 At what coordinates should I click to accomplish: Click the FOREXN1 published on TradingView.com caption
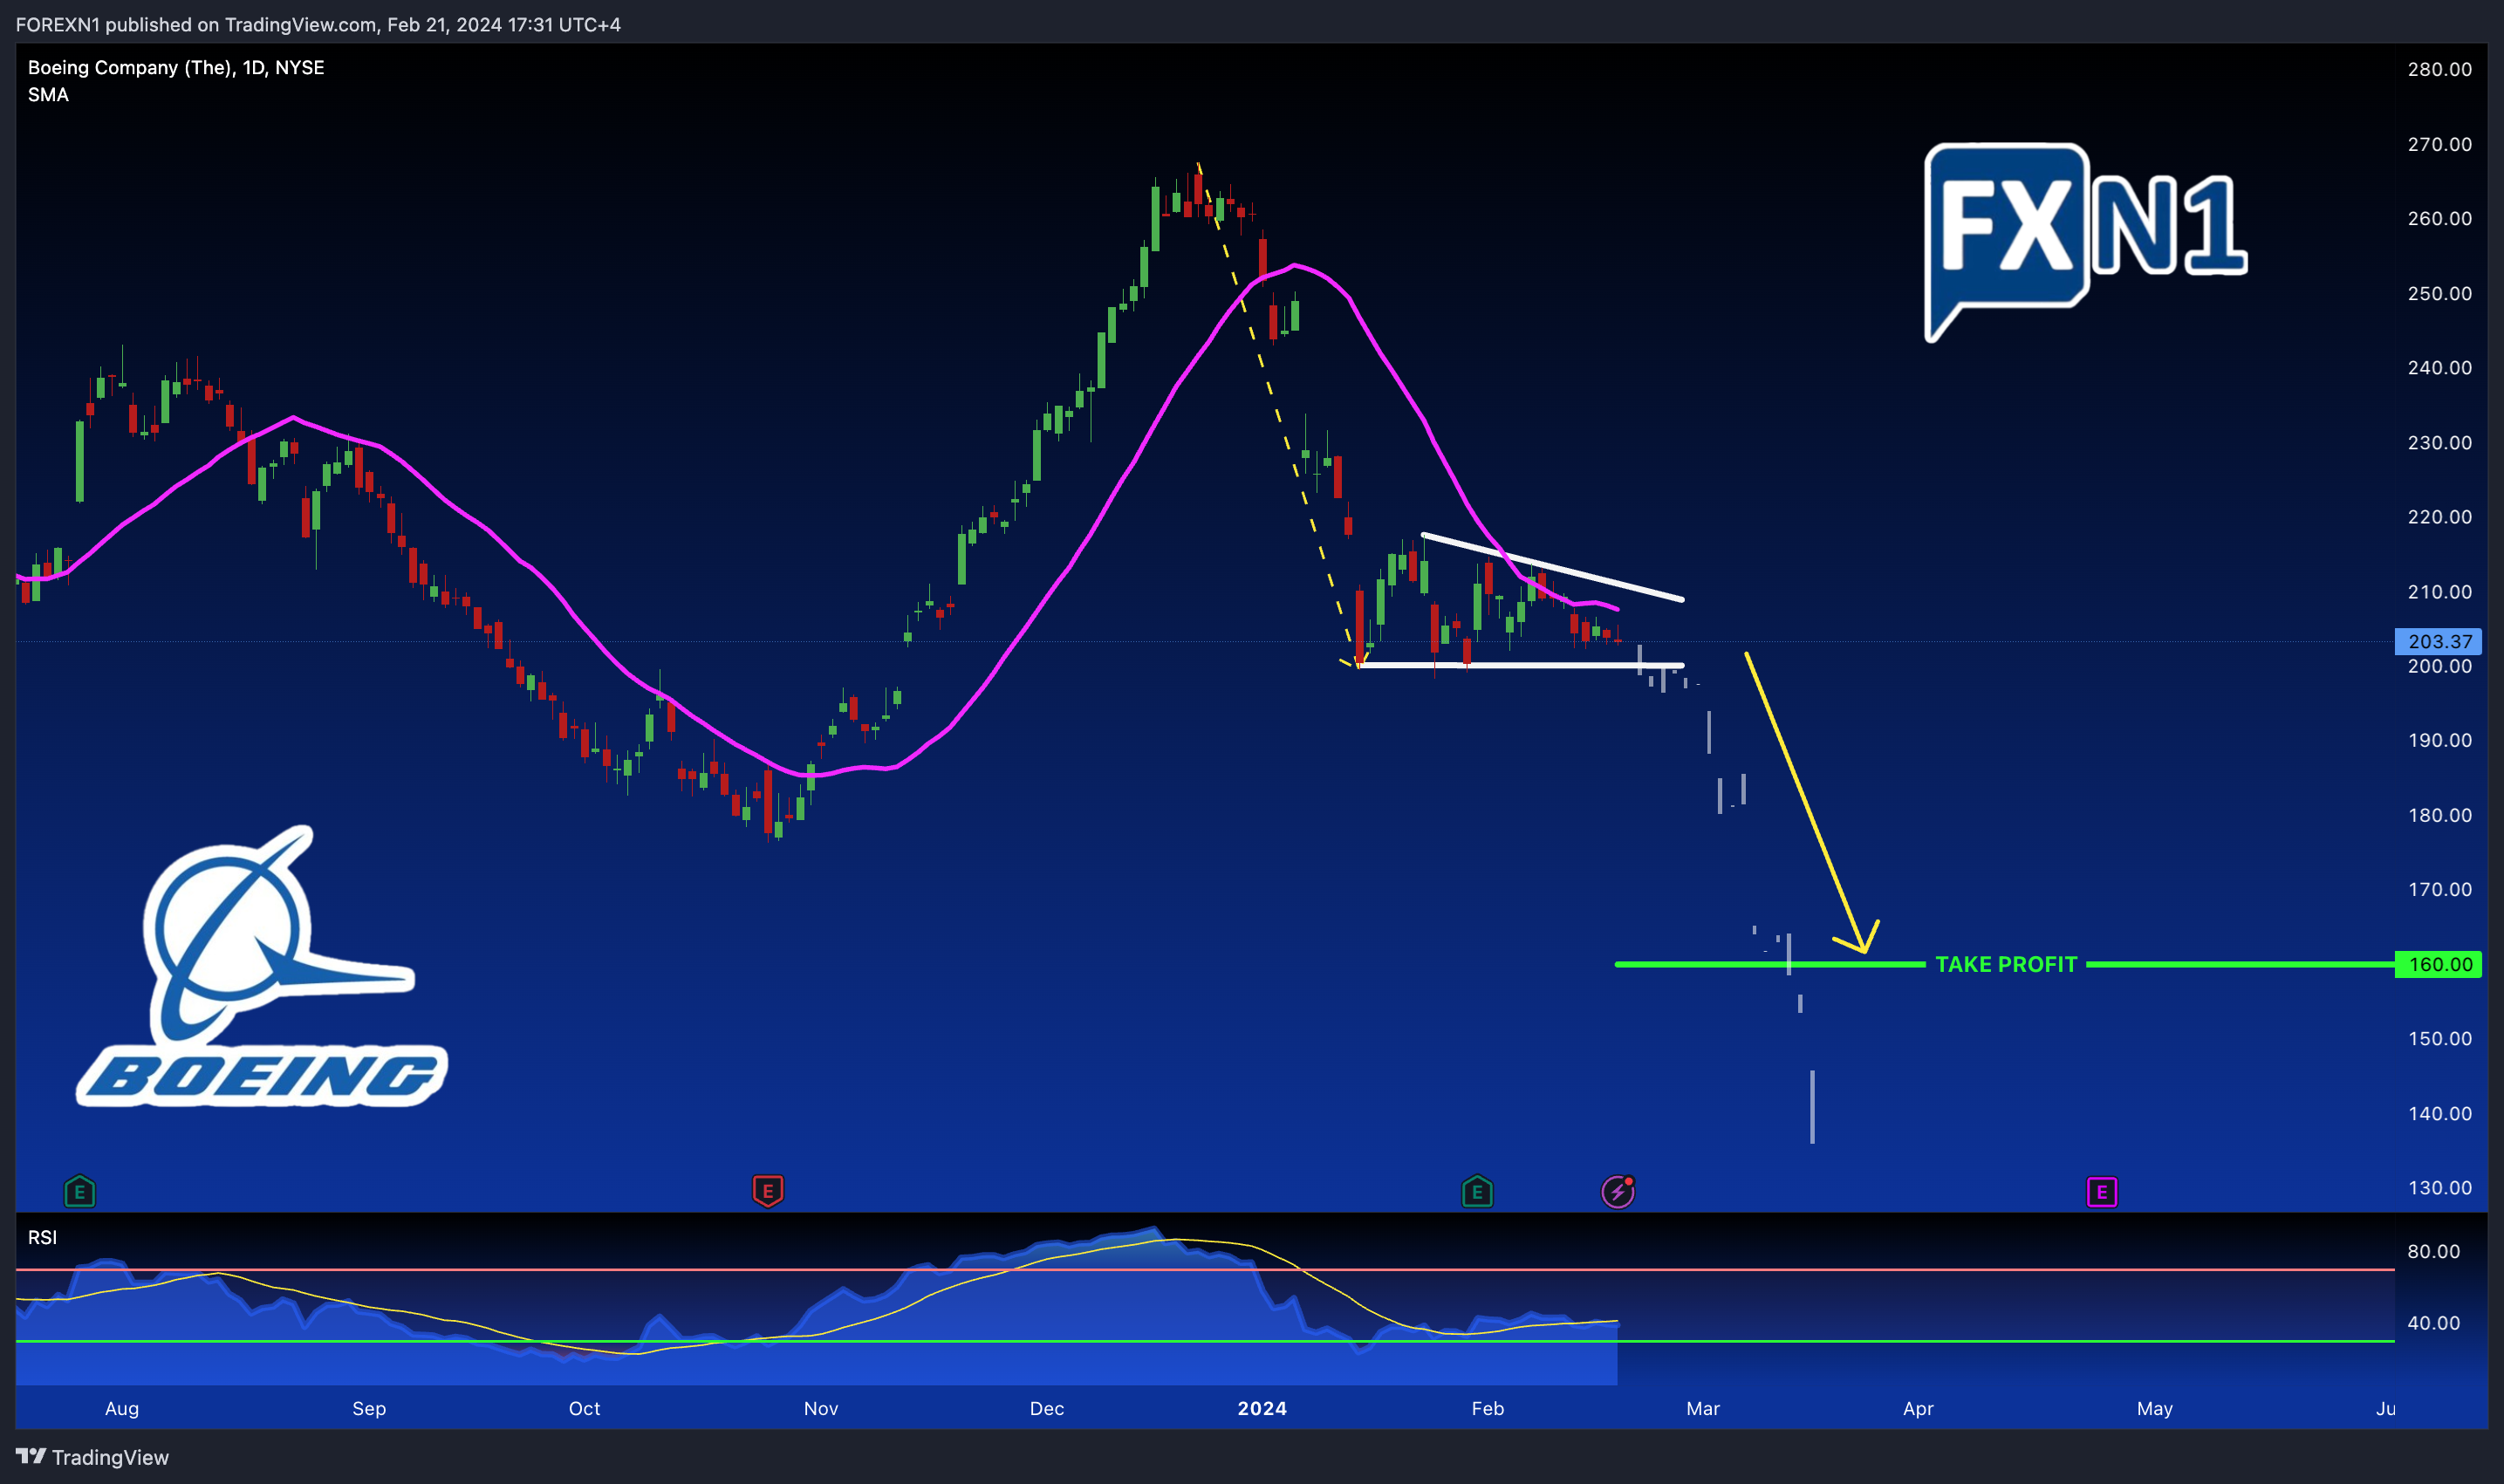click(x=318, y=24)
